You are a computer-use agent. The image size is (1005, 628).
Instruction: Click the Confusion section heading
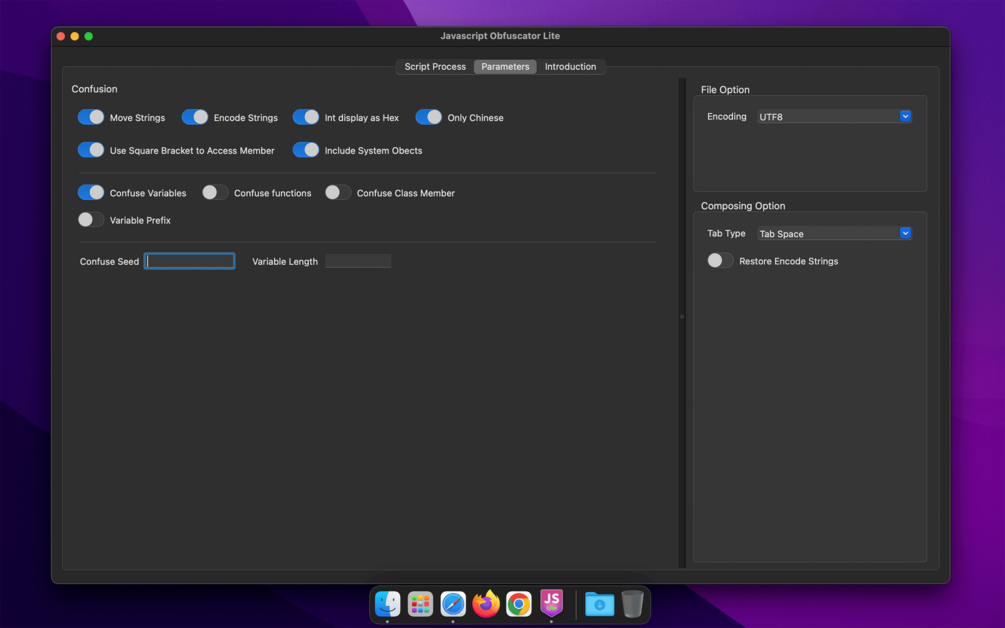point(94,89)
